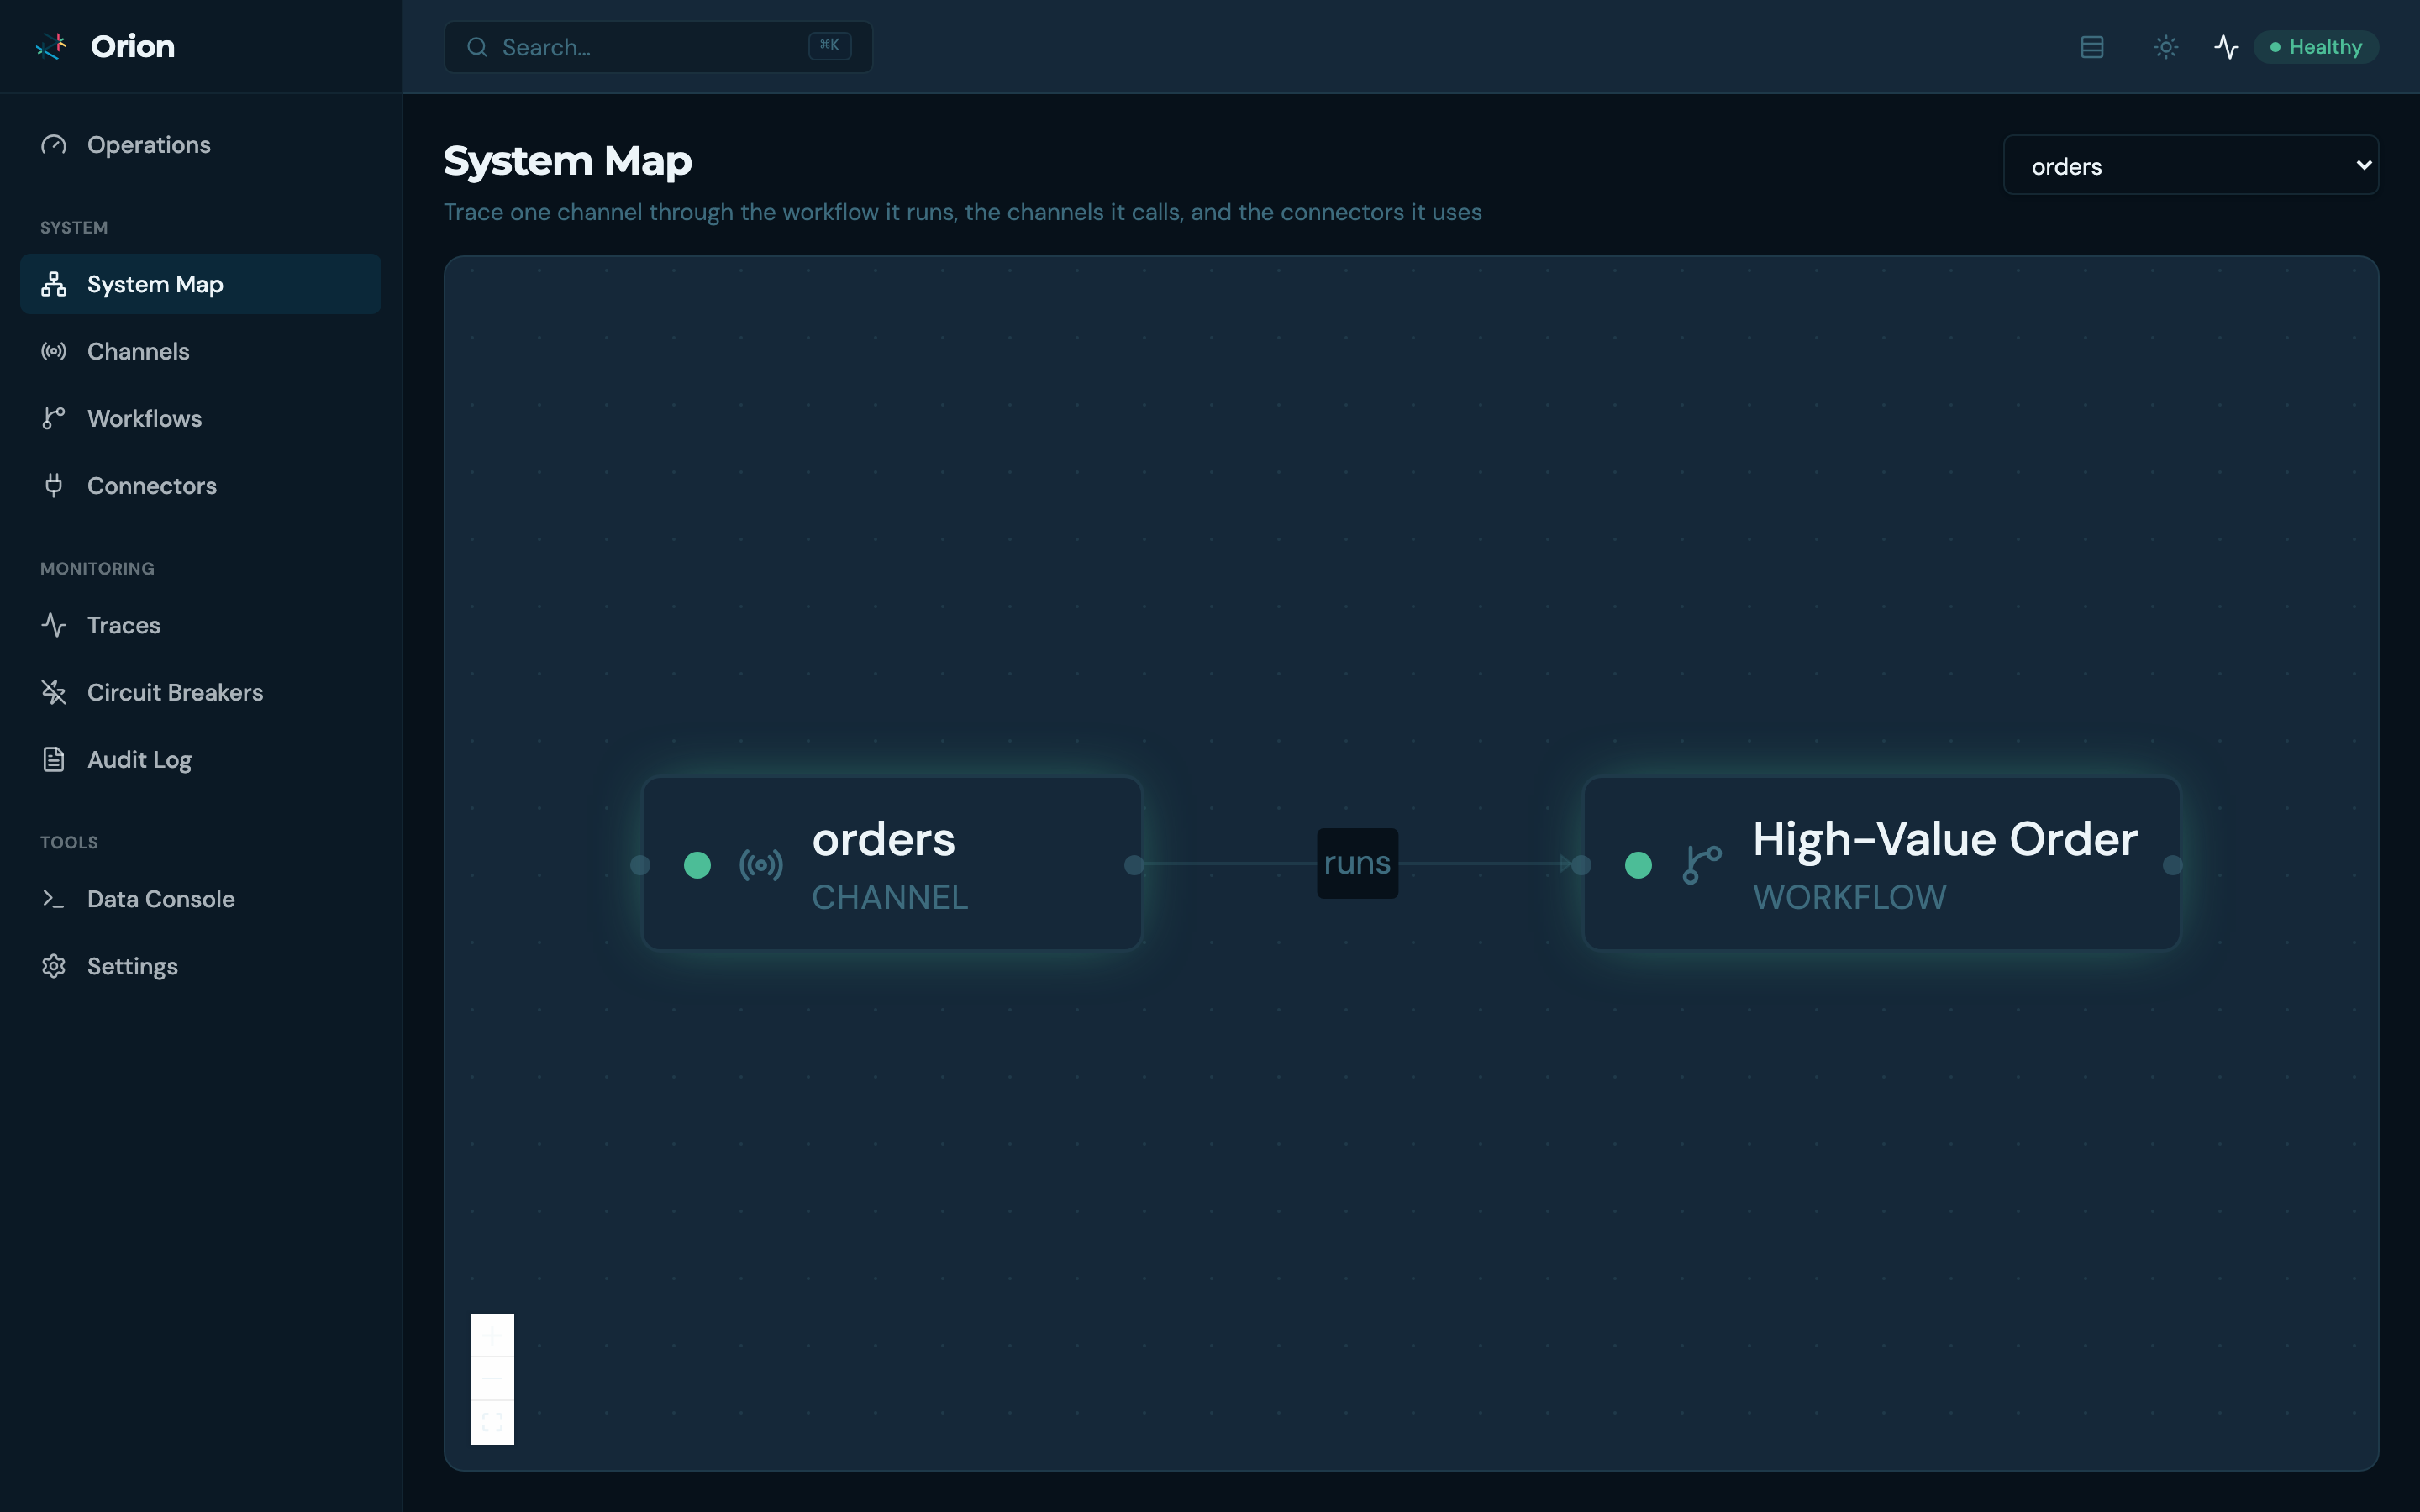Click the CHANNEL type label in orders node
The image size is (2420, 1512).
tap(890, 897)
